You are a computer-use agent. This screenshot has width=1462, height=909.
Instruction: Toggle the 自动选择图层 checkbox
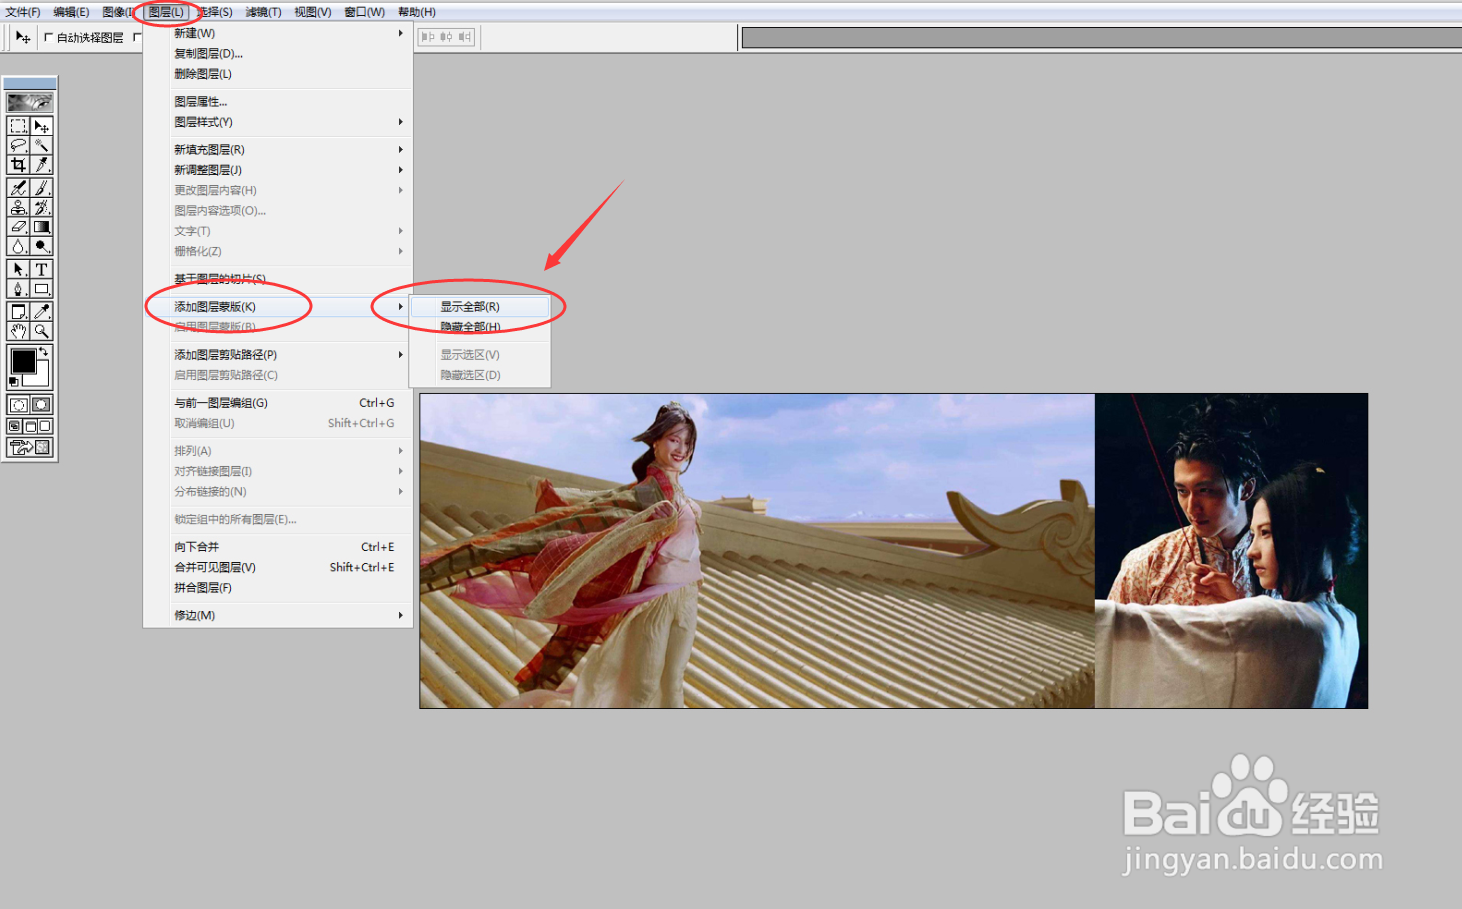click(x=48, y=38)
